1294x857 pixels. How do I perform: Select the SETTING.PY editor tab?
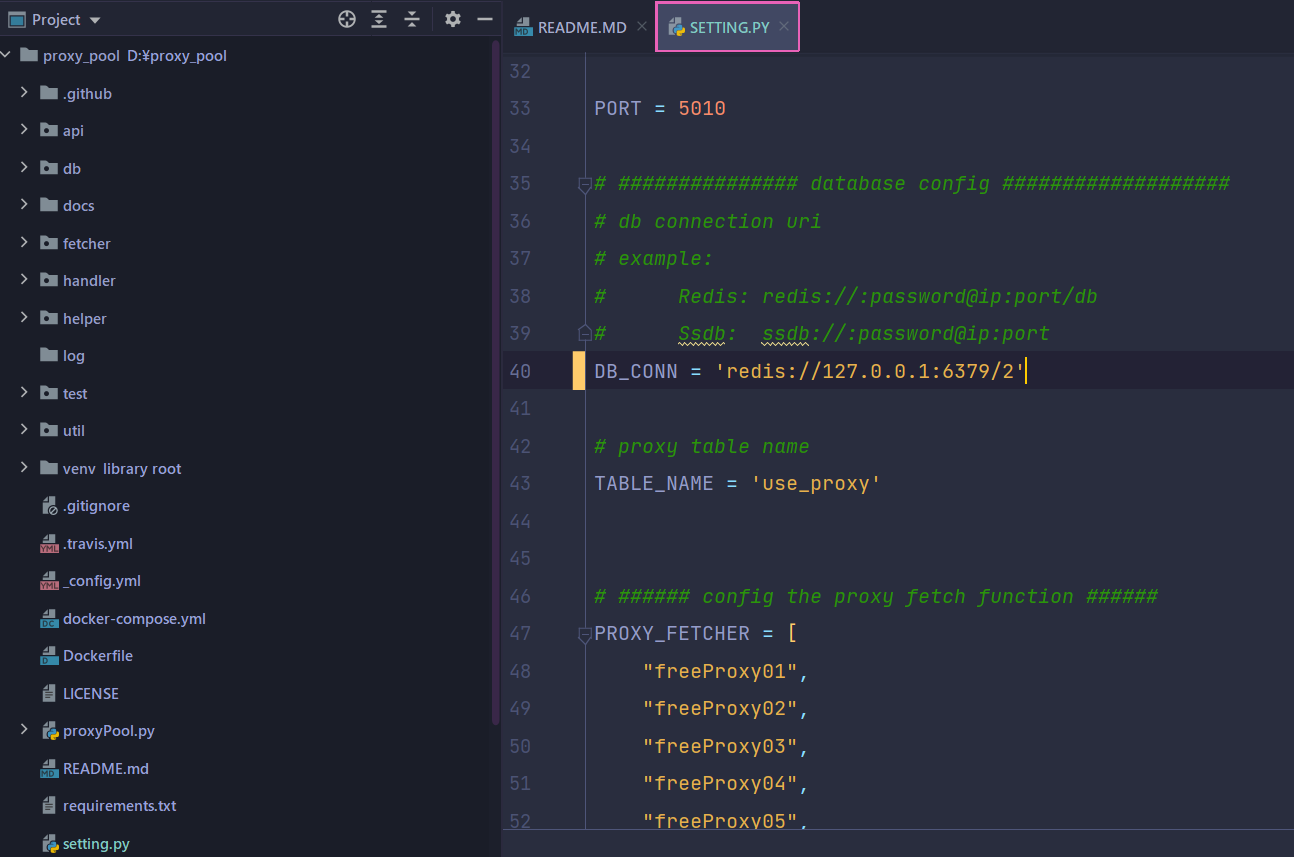tap(729, 27)
